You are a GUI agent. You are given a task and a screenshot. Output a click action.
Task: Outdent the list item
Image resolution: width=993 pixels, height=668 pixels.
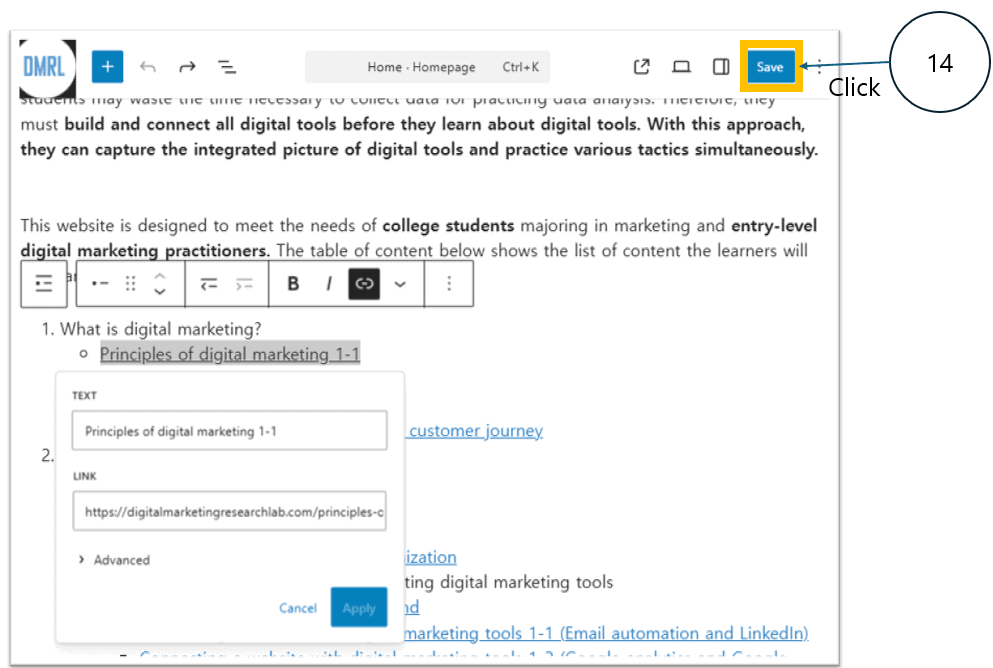(208, 284)
